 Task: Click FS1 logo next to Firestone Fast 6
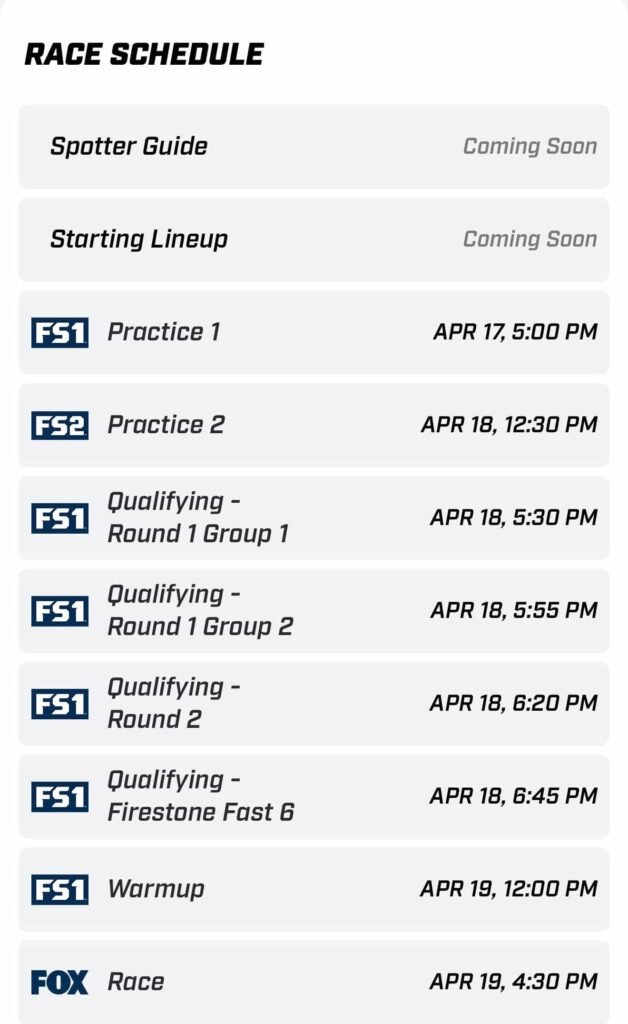coord(59,797)
